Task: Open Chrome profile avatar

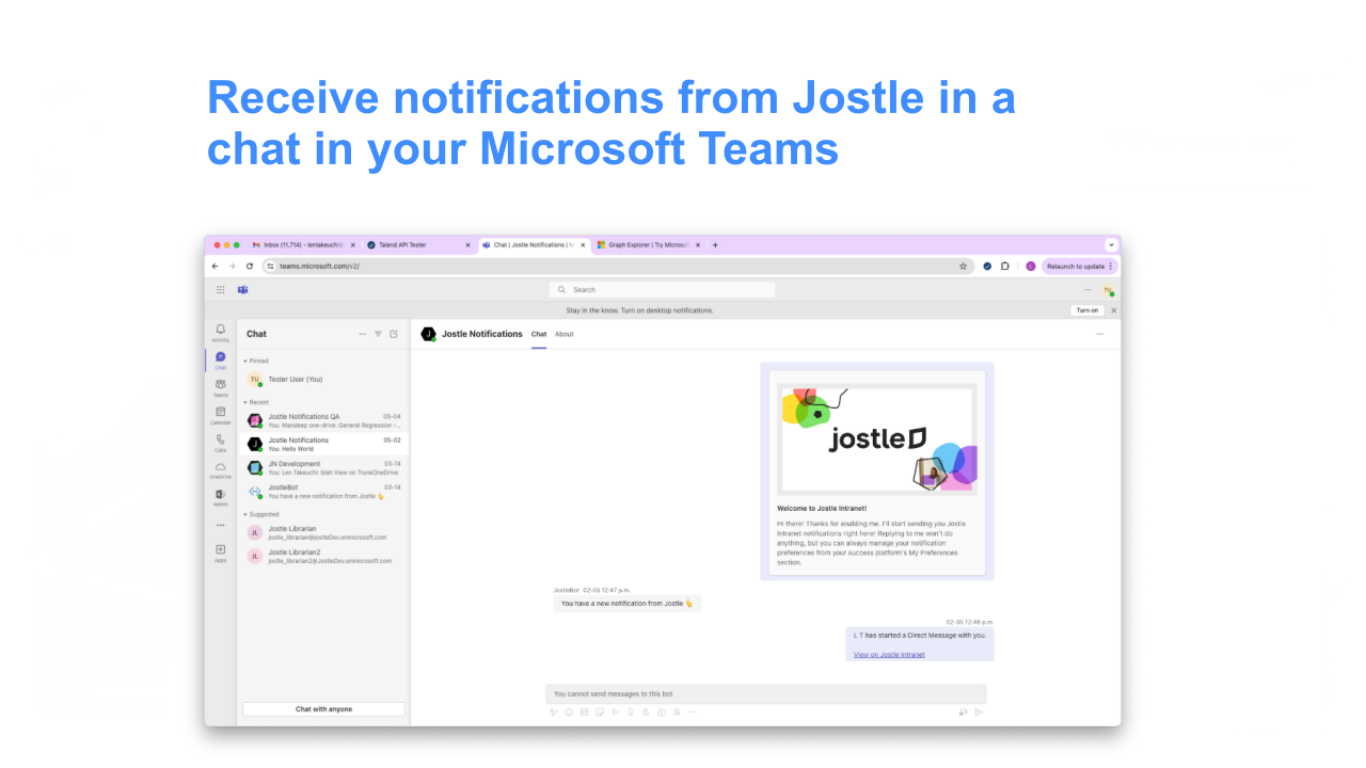Action: (x=1031, y=266)
